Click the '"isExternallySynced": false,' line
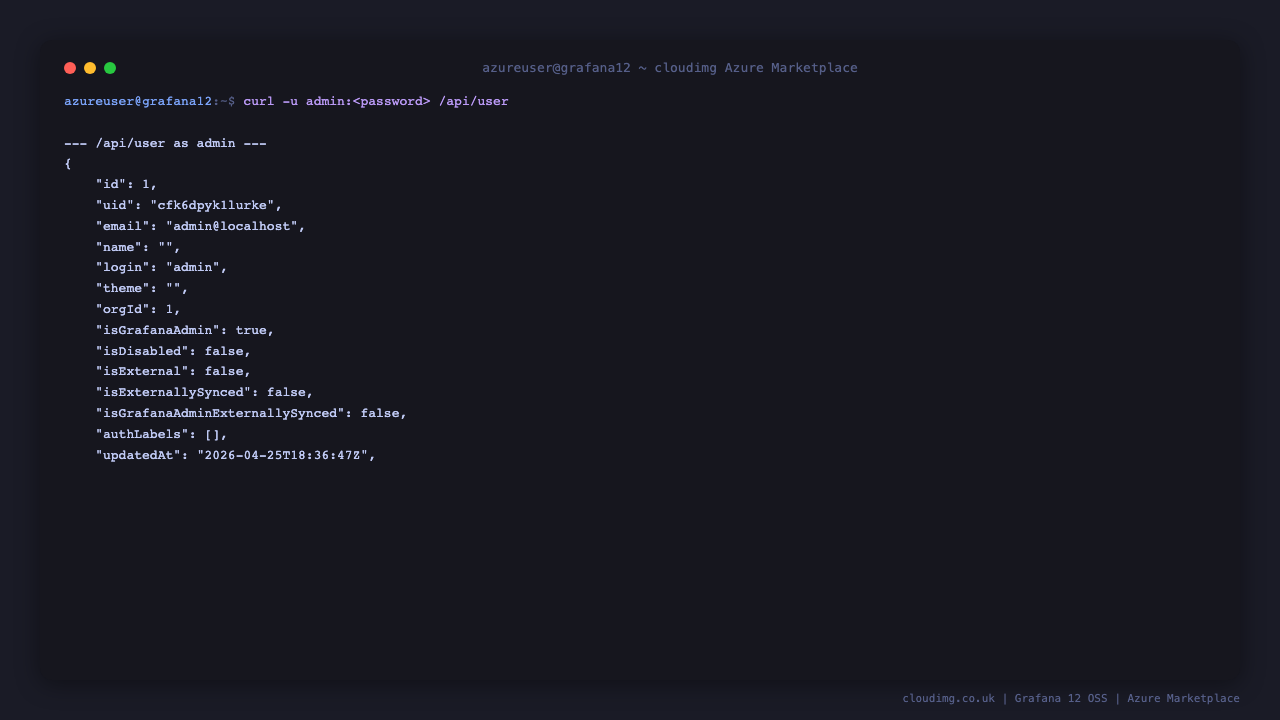Image resolution: width=1280 pixels, height=720 pixels. 204,392
